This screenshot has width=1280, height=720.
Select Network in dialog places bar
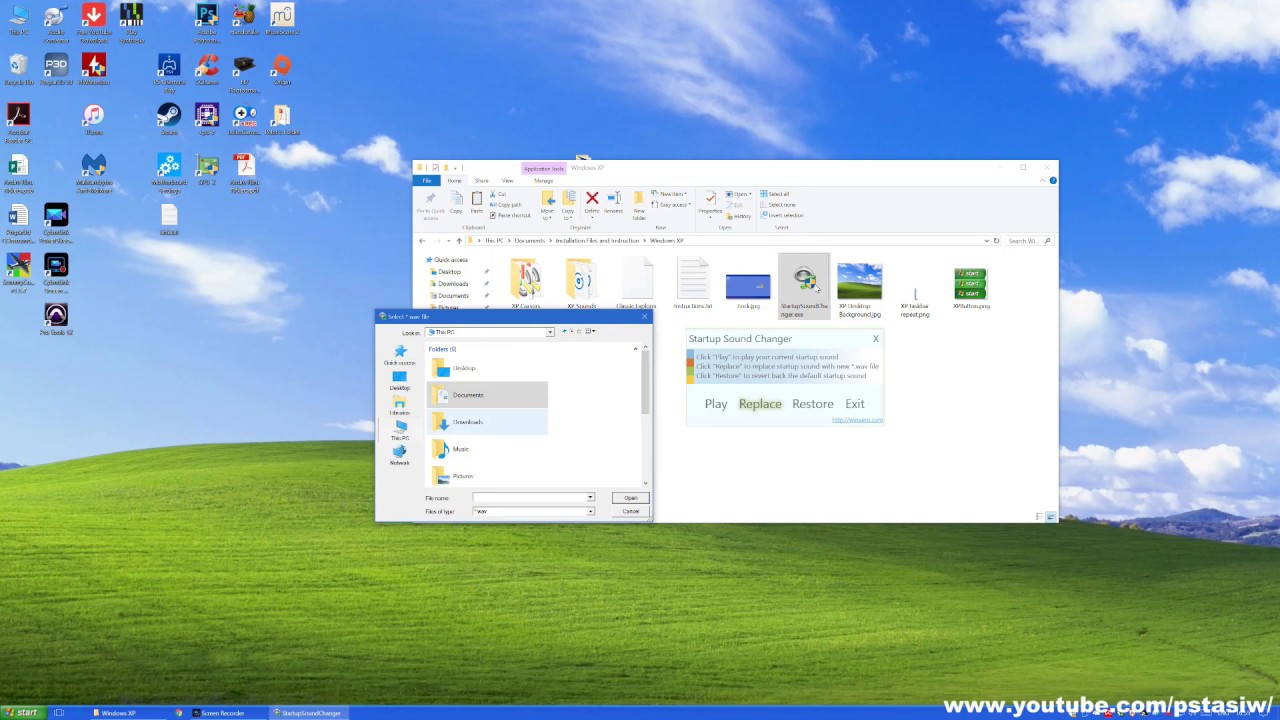tap(400, 456)
